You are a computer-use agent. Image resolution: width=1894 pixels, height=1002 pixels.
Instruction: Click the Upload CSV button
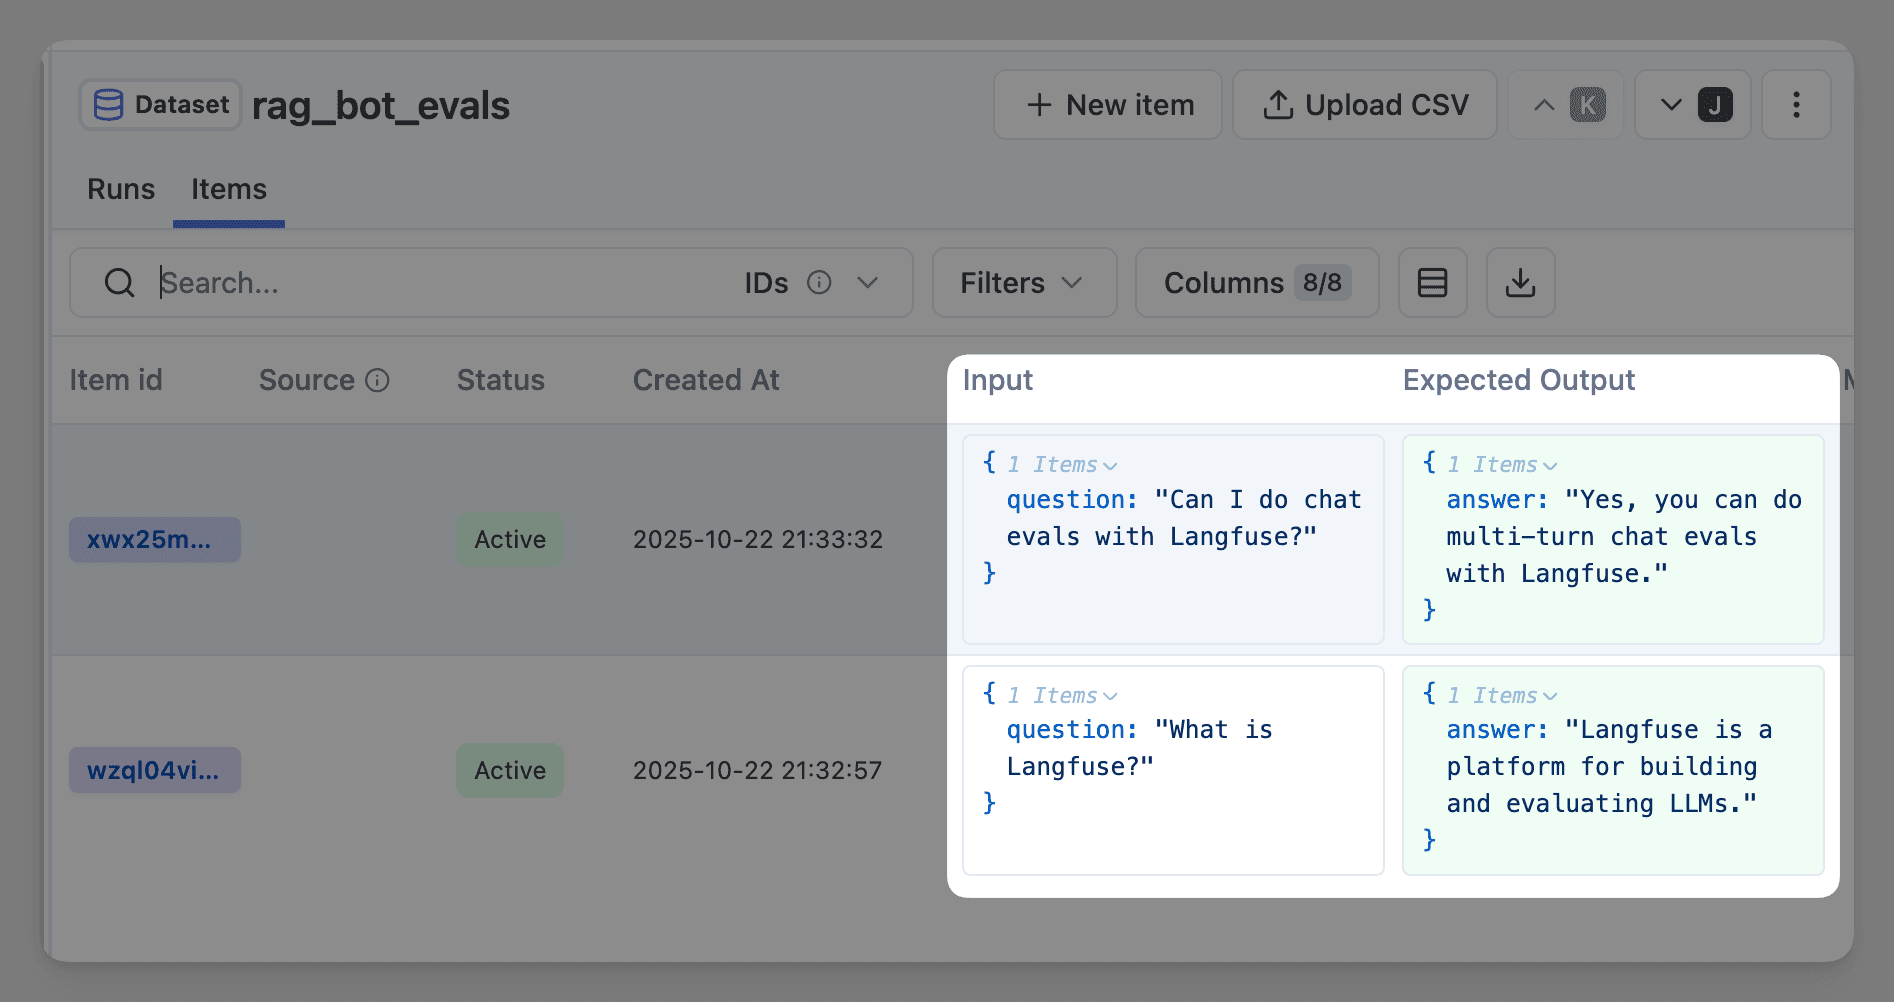click(1364, 104)
